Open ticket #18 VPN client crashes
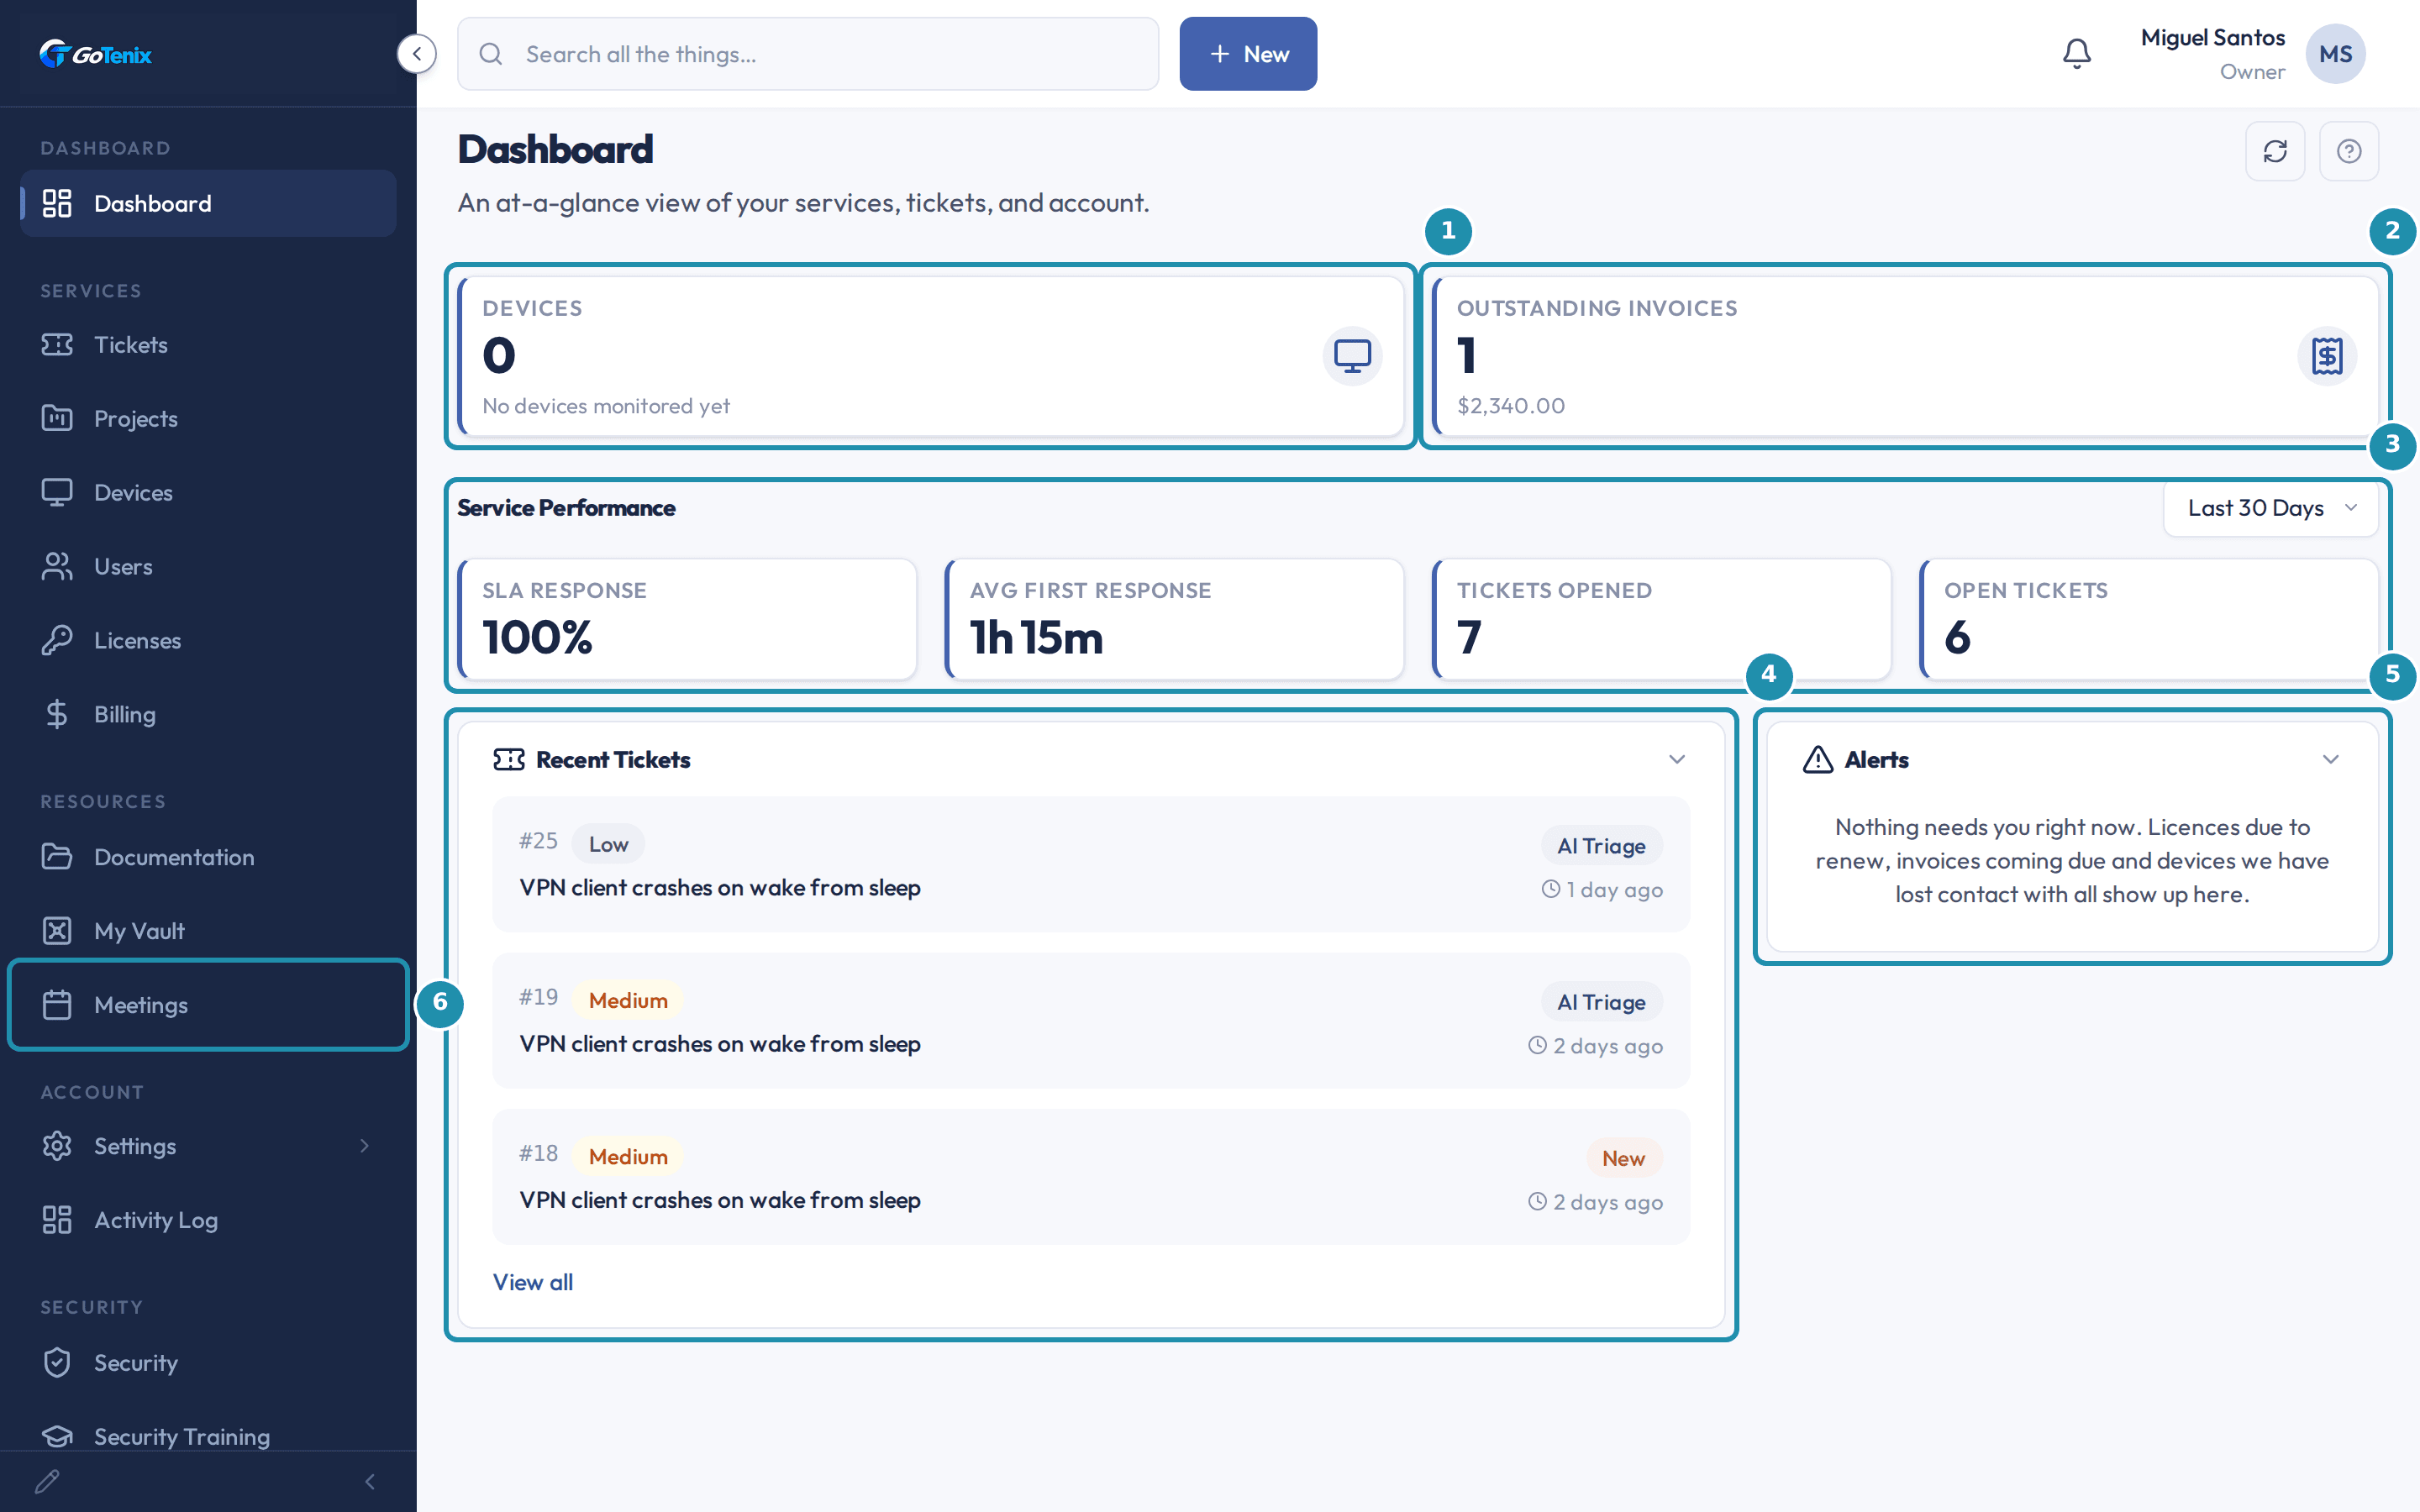 [1091, 1177]
